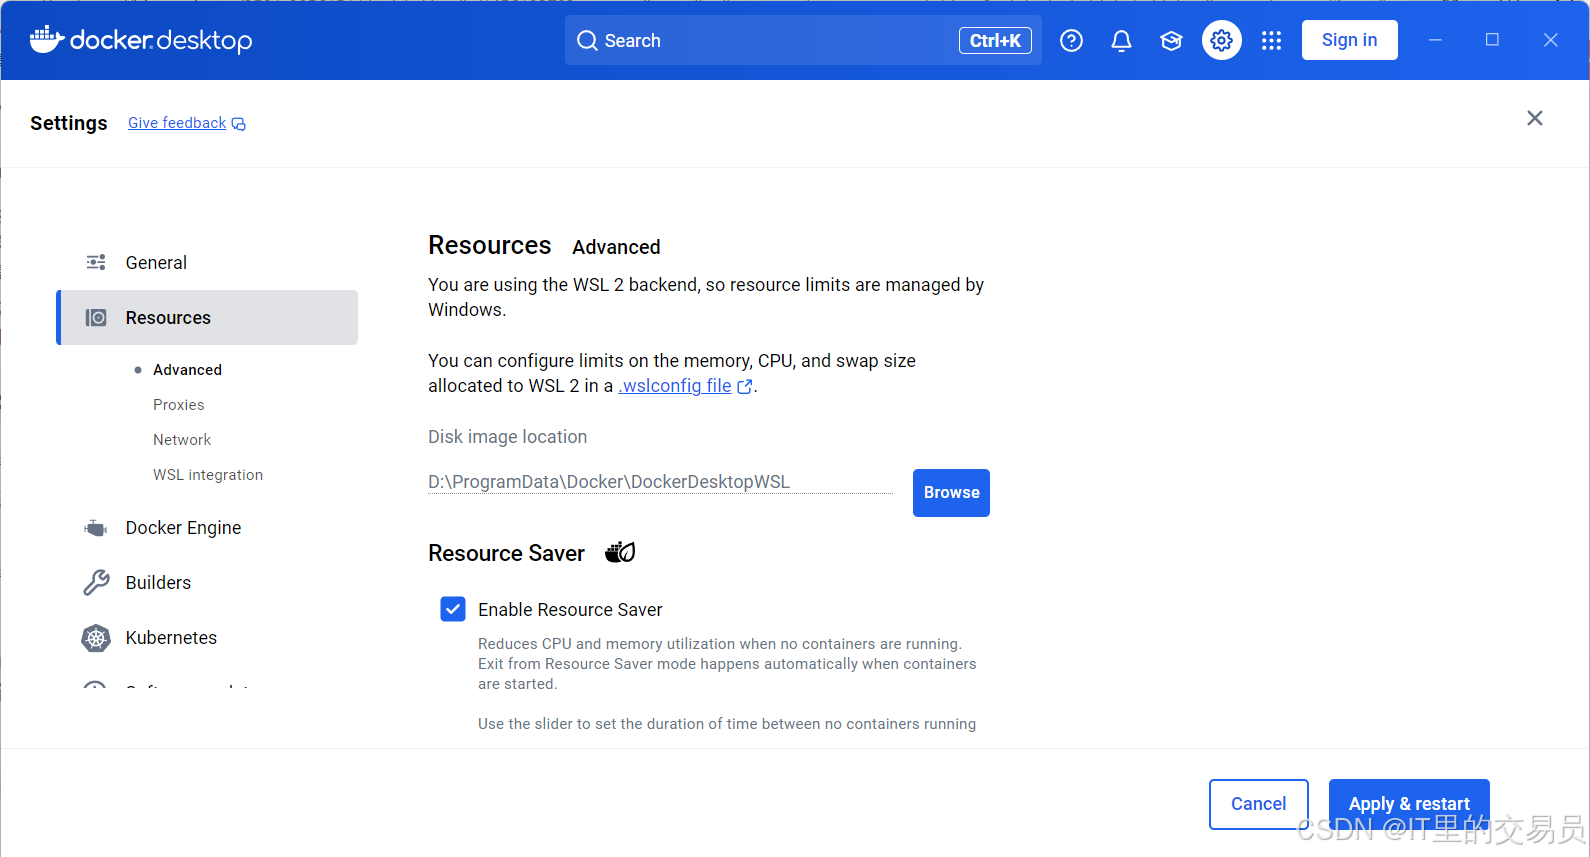Click the Settings page title
This screenshot has width=1590, height=857.
pyautogui.click(x=68, y=123)
